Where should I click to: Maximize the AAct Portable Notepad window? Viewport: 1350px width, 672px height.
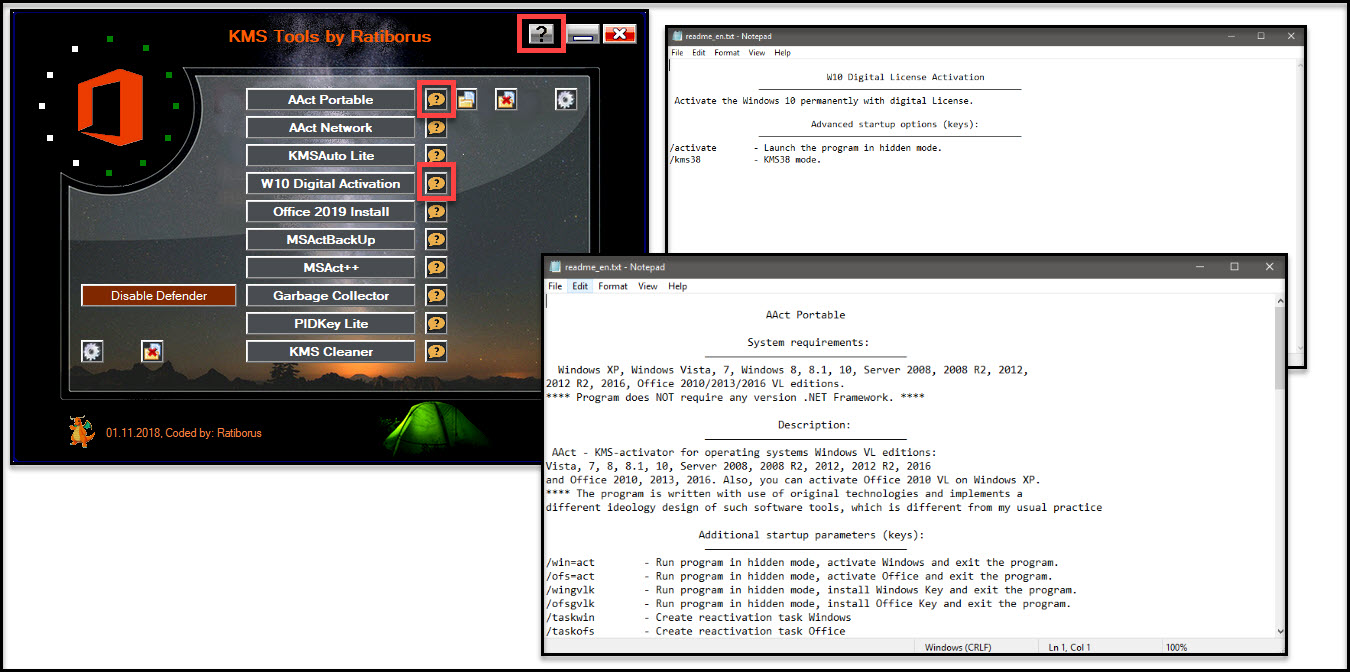[x=1235, y=267]
